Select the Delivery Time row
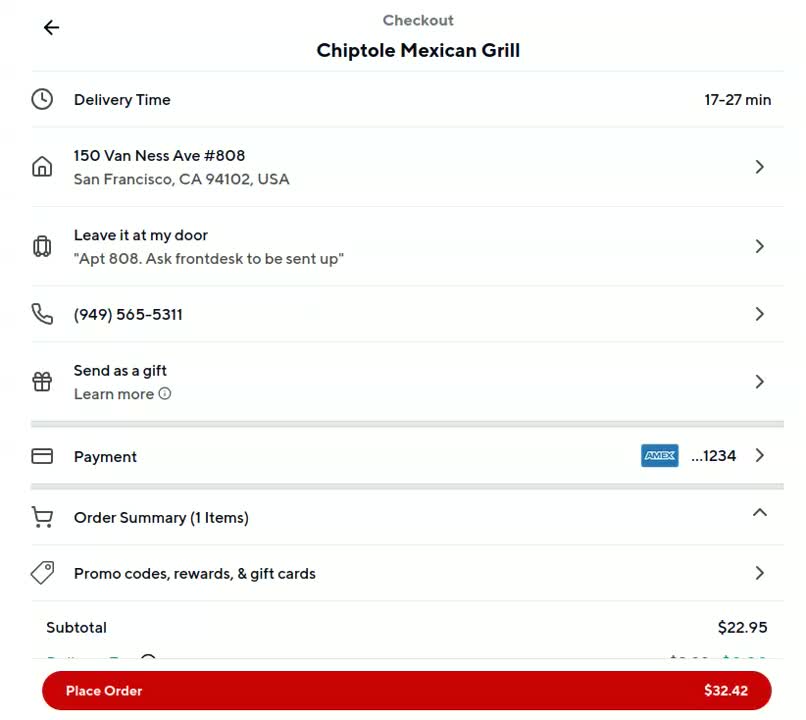The height and width of the screenshot is (720, 806). (407, 100)
